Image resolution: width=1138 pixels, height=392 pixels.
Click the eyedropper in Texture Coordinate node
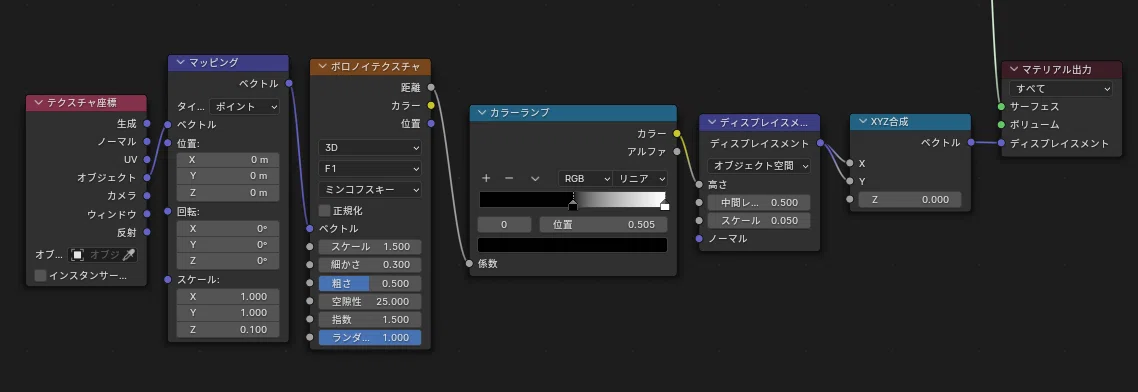128,255
